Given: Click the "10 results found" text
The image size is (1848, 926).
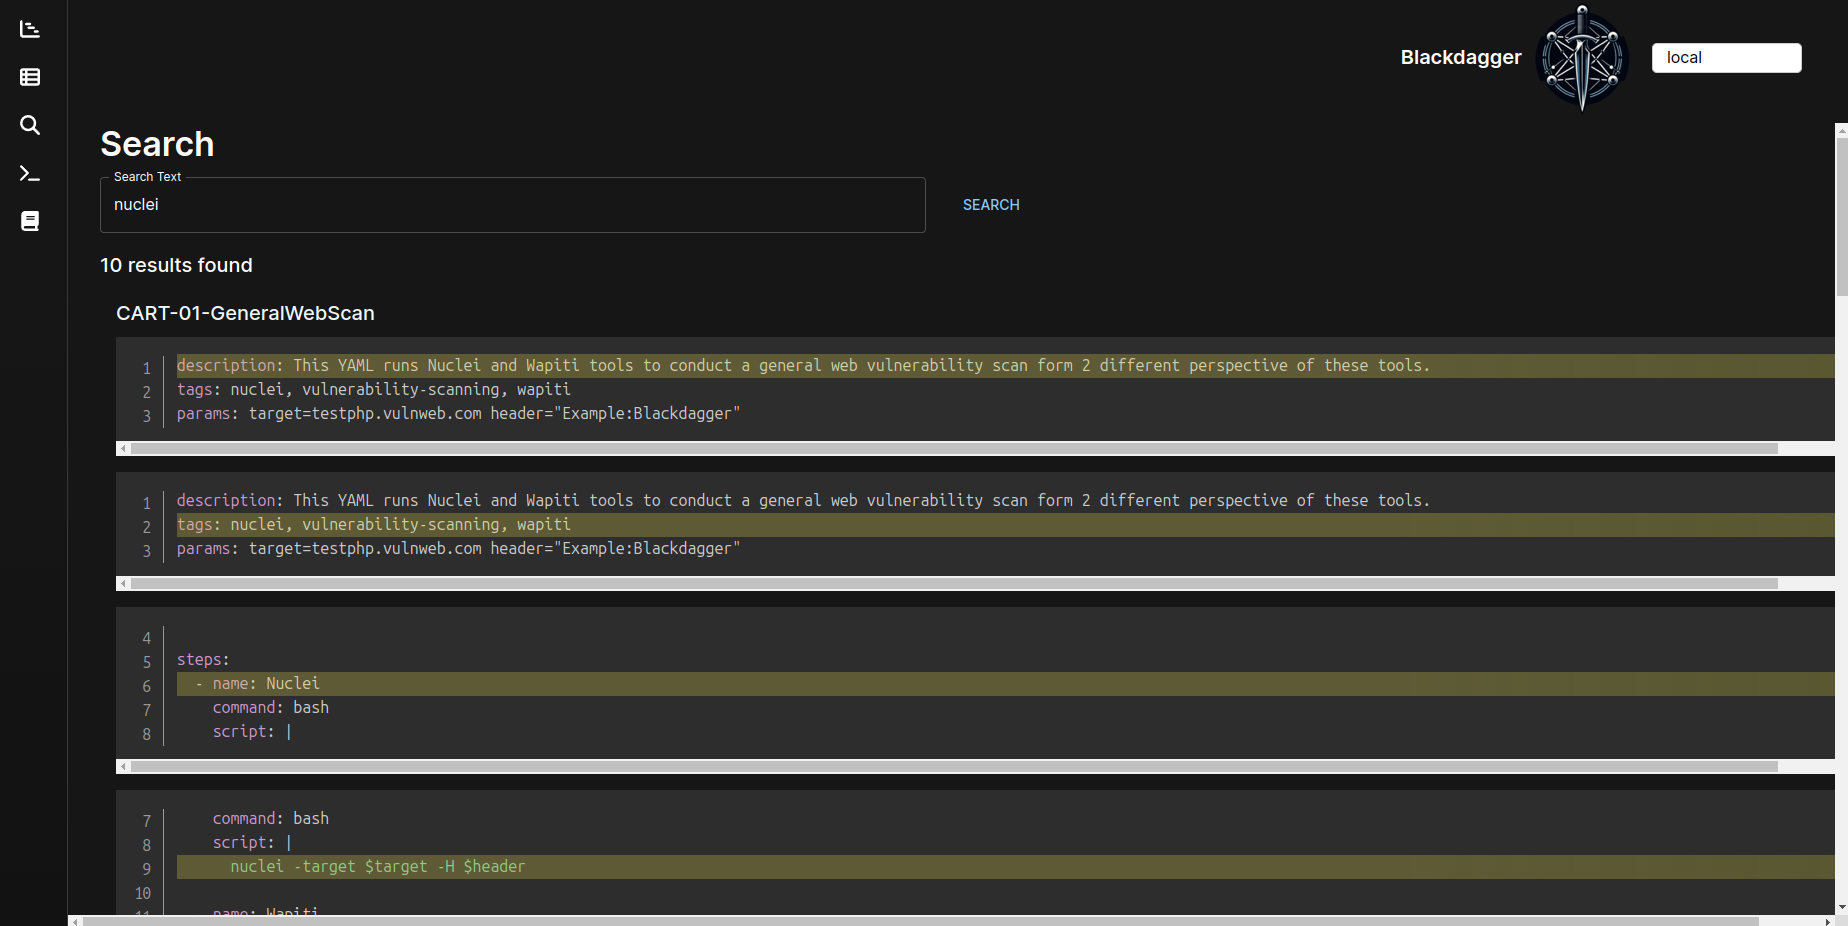Looking at the screenshot, I should (x=176, y=265).
